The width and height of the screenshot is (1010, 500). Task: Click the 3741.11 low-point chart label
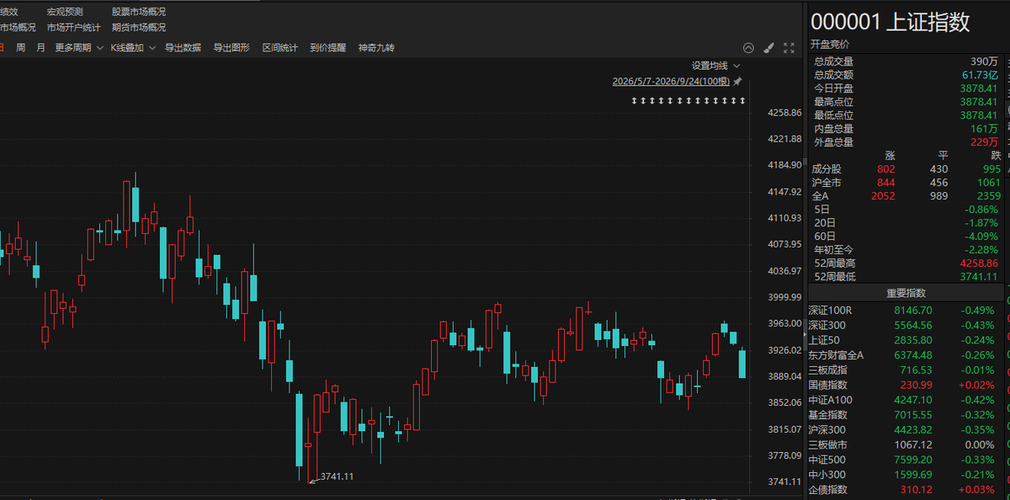[337, 476]
